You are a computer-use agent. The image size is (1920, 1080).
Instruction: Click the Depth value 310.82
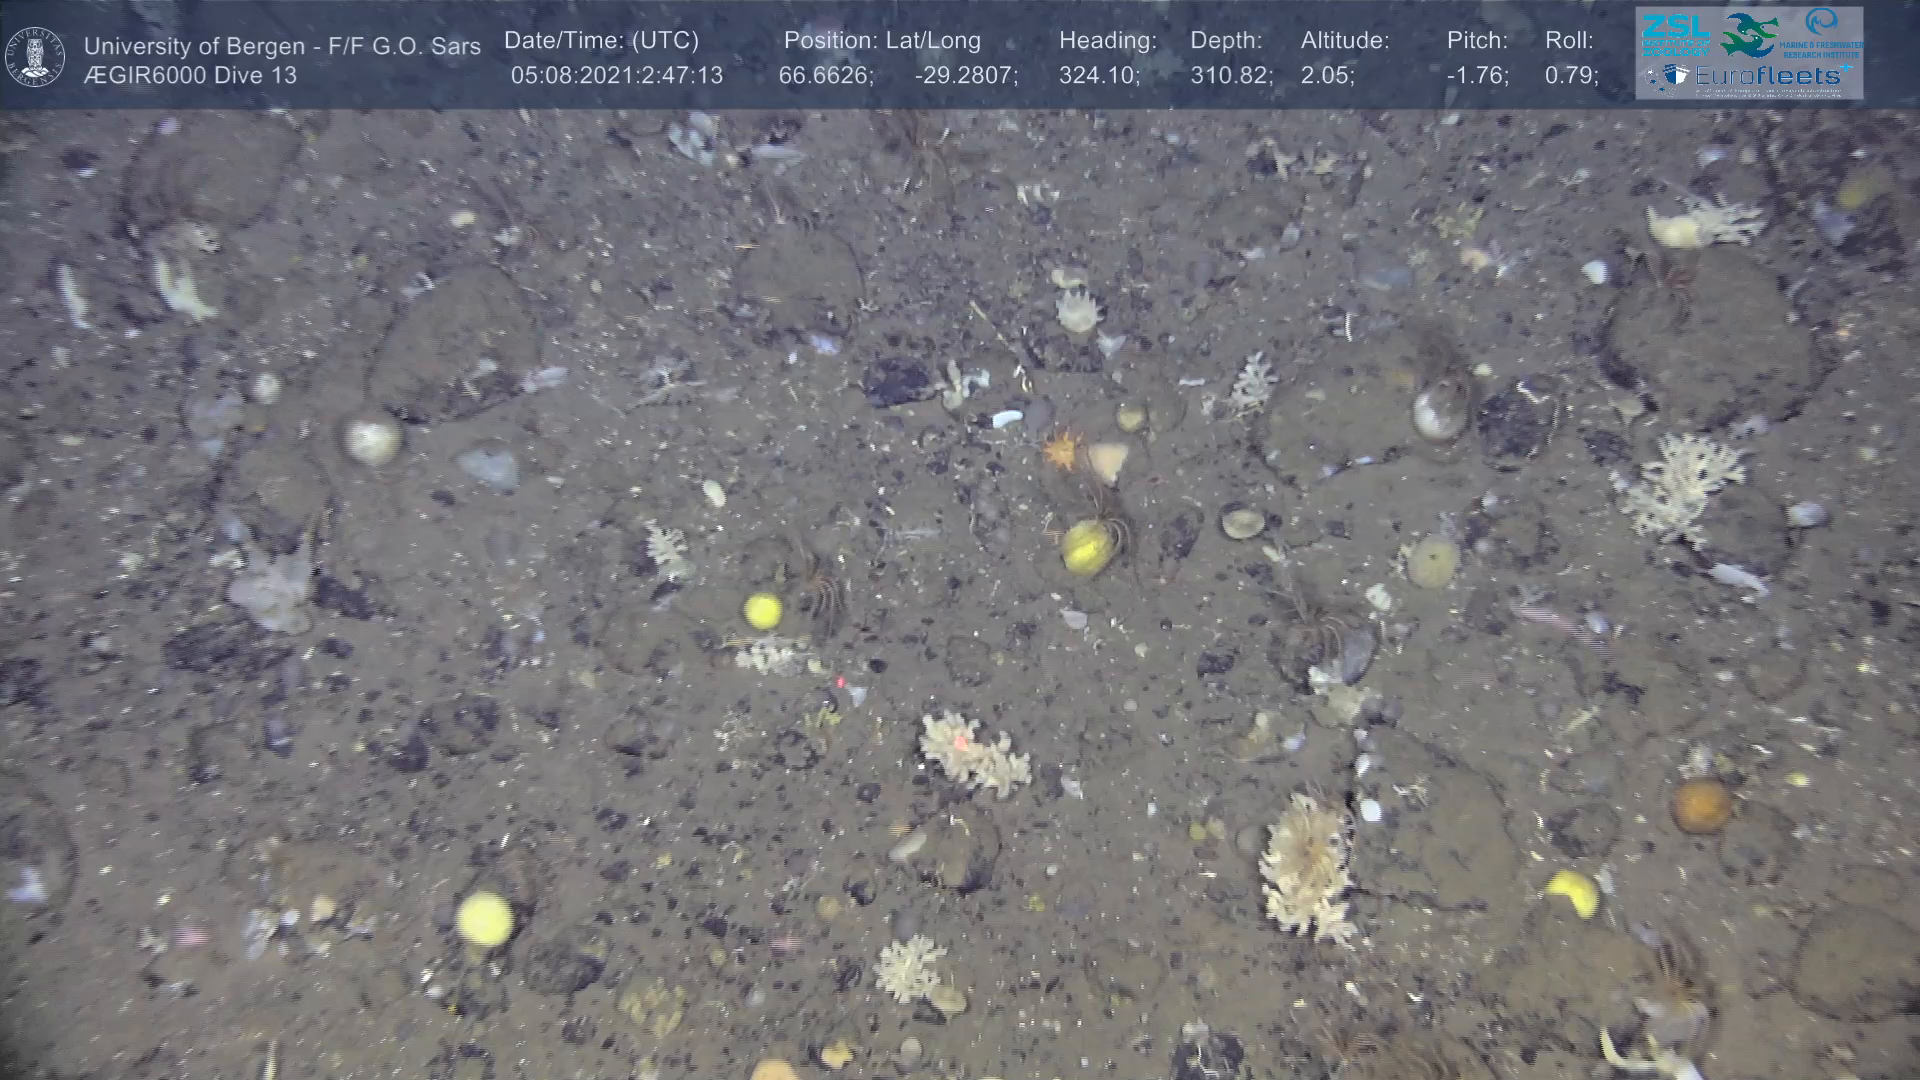1230,75
